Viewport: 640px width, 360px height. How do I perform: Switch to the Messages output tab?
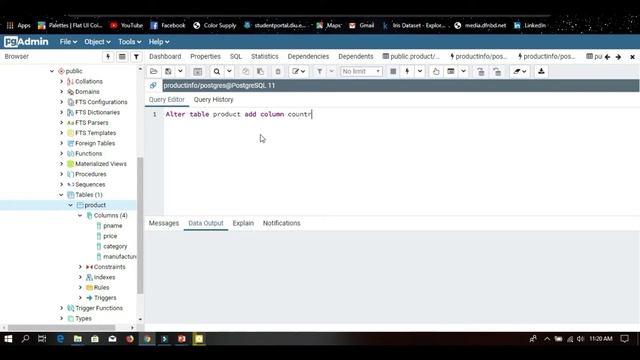pyautogui.click(x=164, y=223)
